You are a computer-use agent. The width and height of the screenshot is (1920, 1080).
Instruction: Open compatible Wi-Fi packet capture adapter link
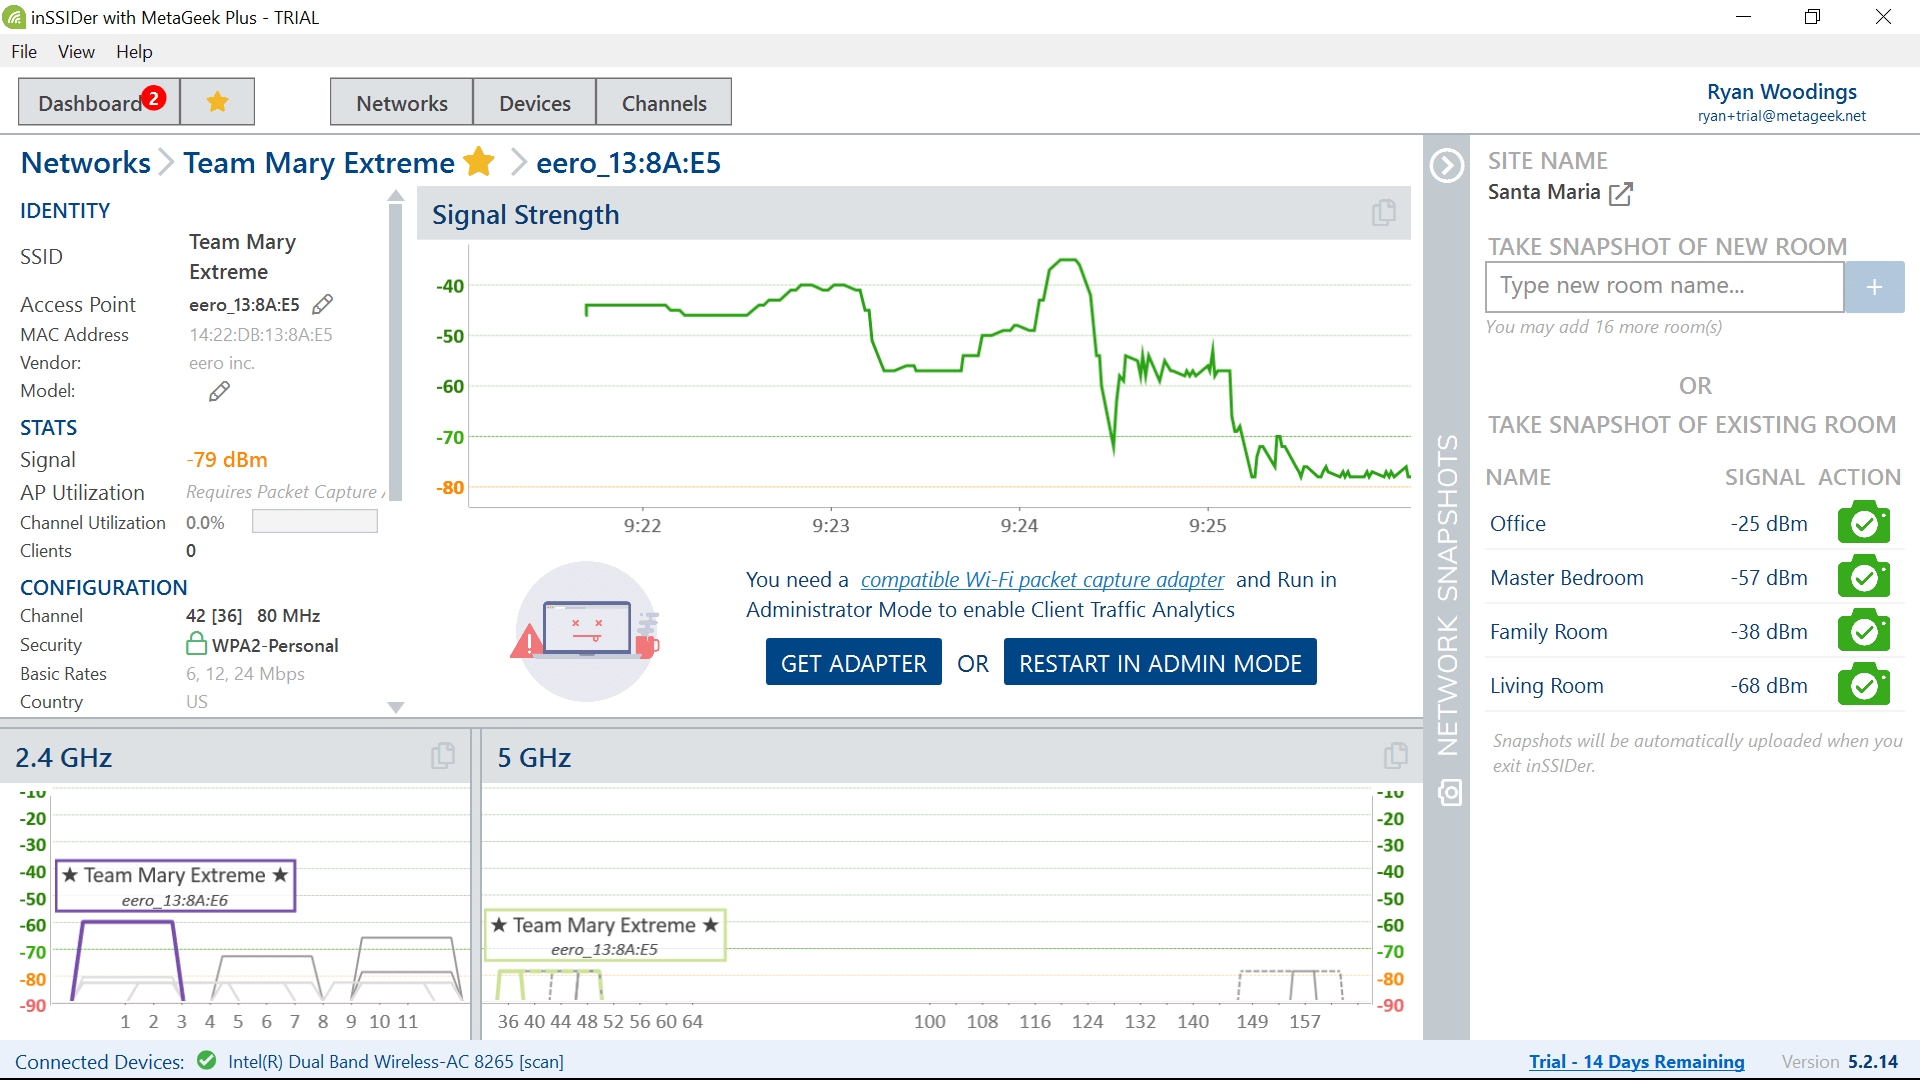1042,580
